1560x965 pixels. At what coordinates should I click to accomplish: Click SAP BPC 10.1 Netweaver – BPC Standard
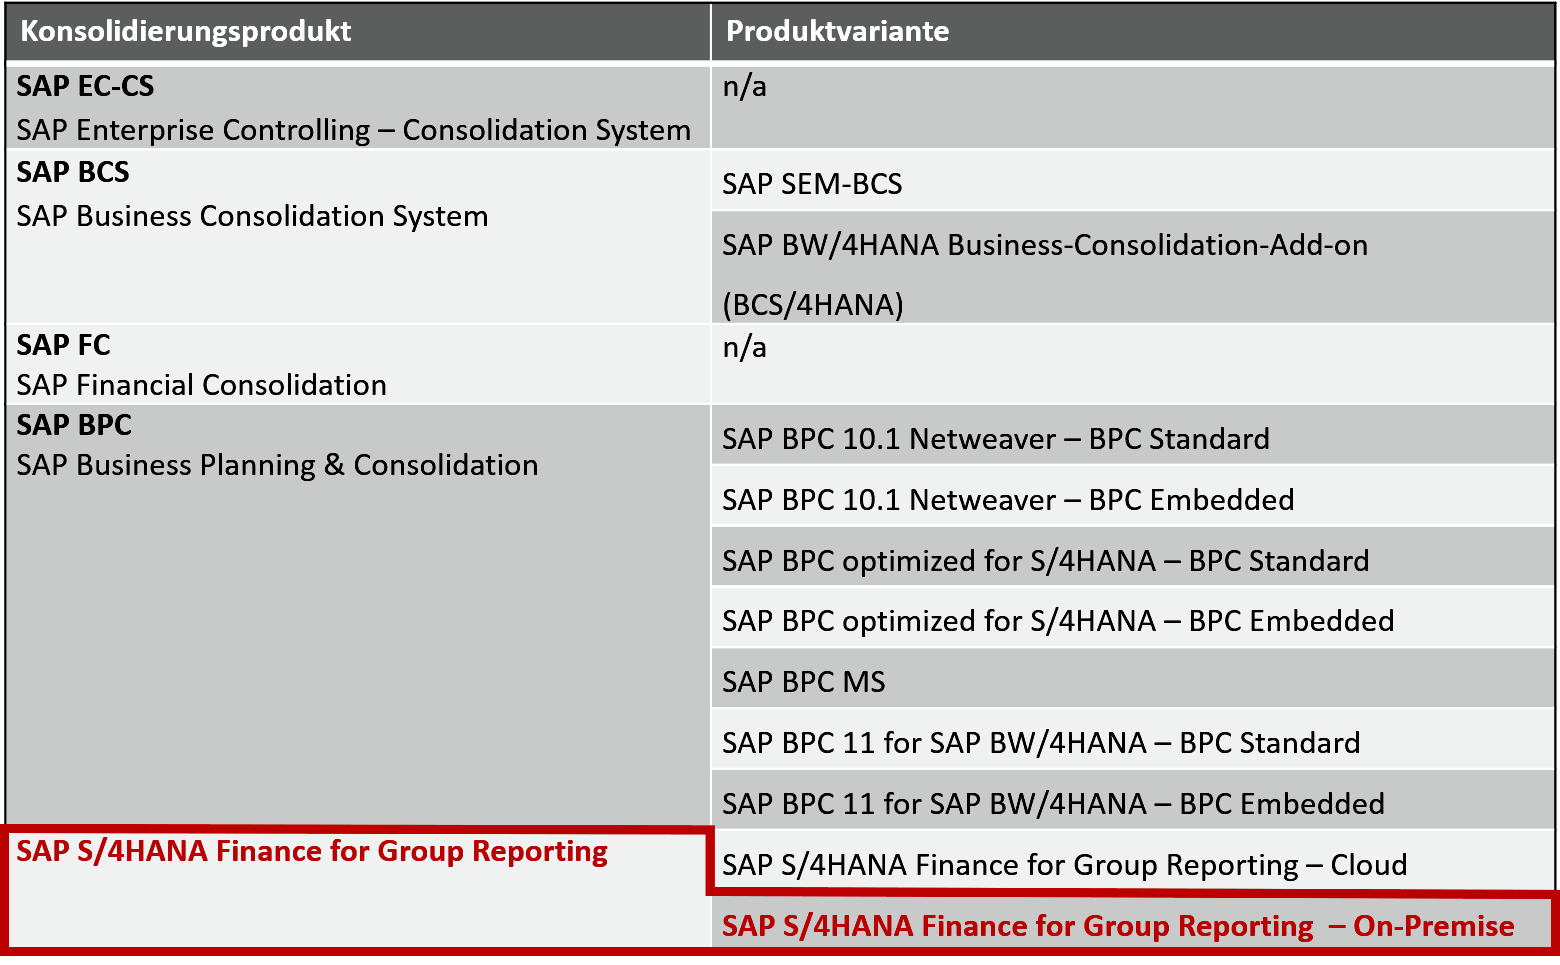[x=995, y=439]
